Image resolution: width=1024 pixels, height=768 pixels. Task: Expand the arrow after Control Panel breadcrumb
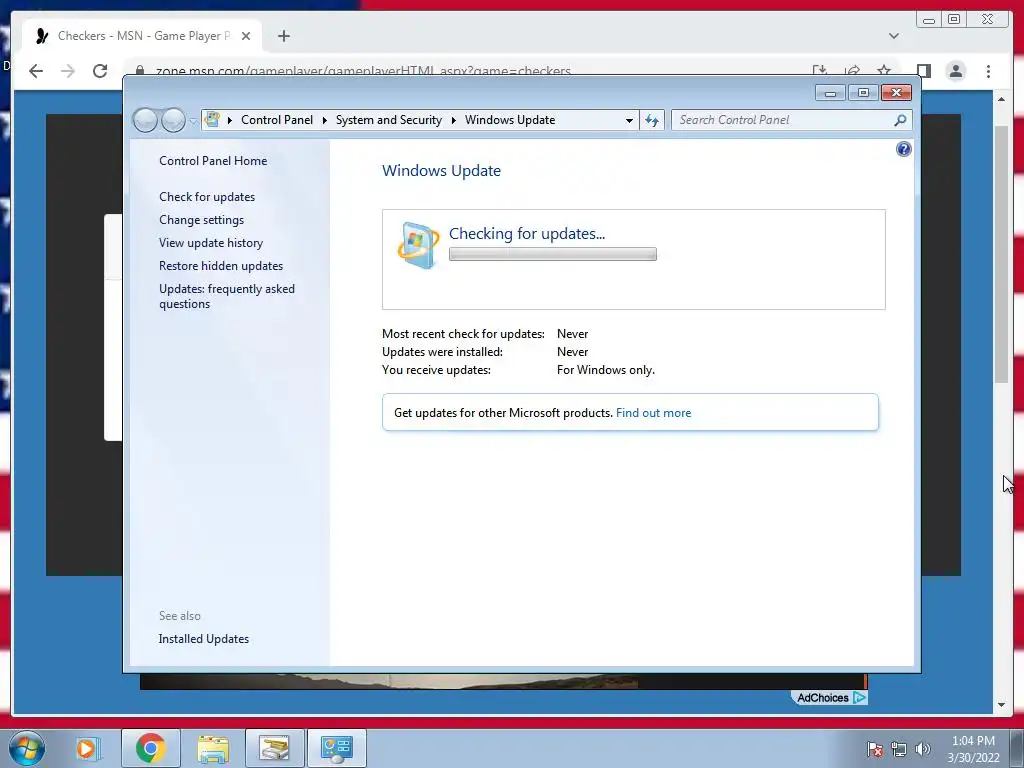[325, 120]
